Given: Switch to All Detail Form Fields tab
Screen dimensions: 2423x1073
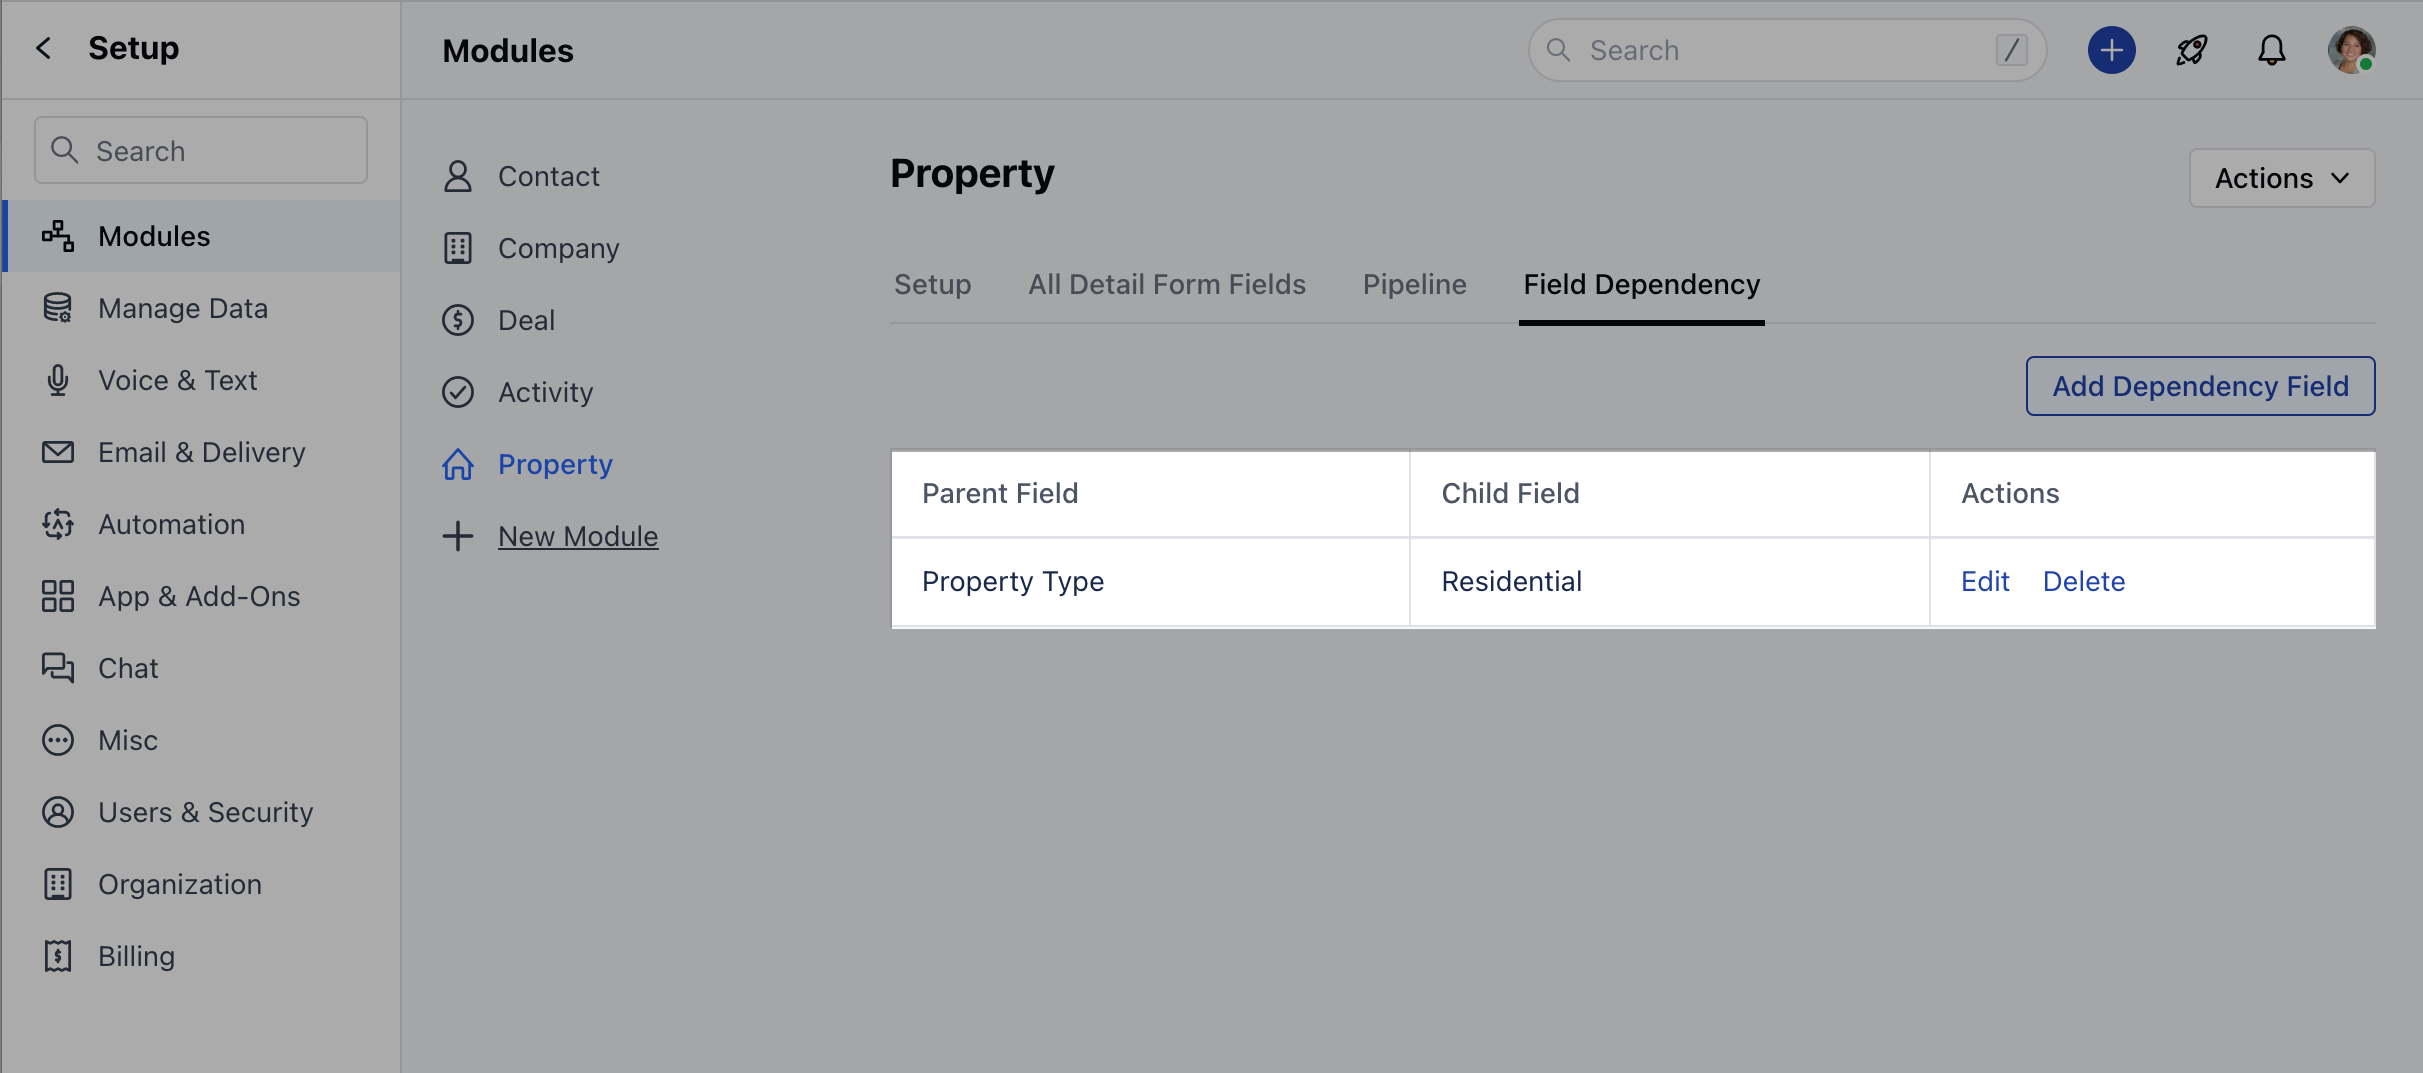Looking at the screenshot, I should 1166,284.
